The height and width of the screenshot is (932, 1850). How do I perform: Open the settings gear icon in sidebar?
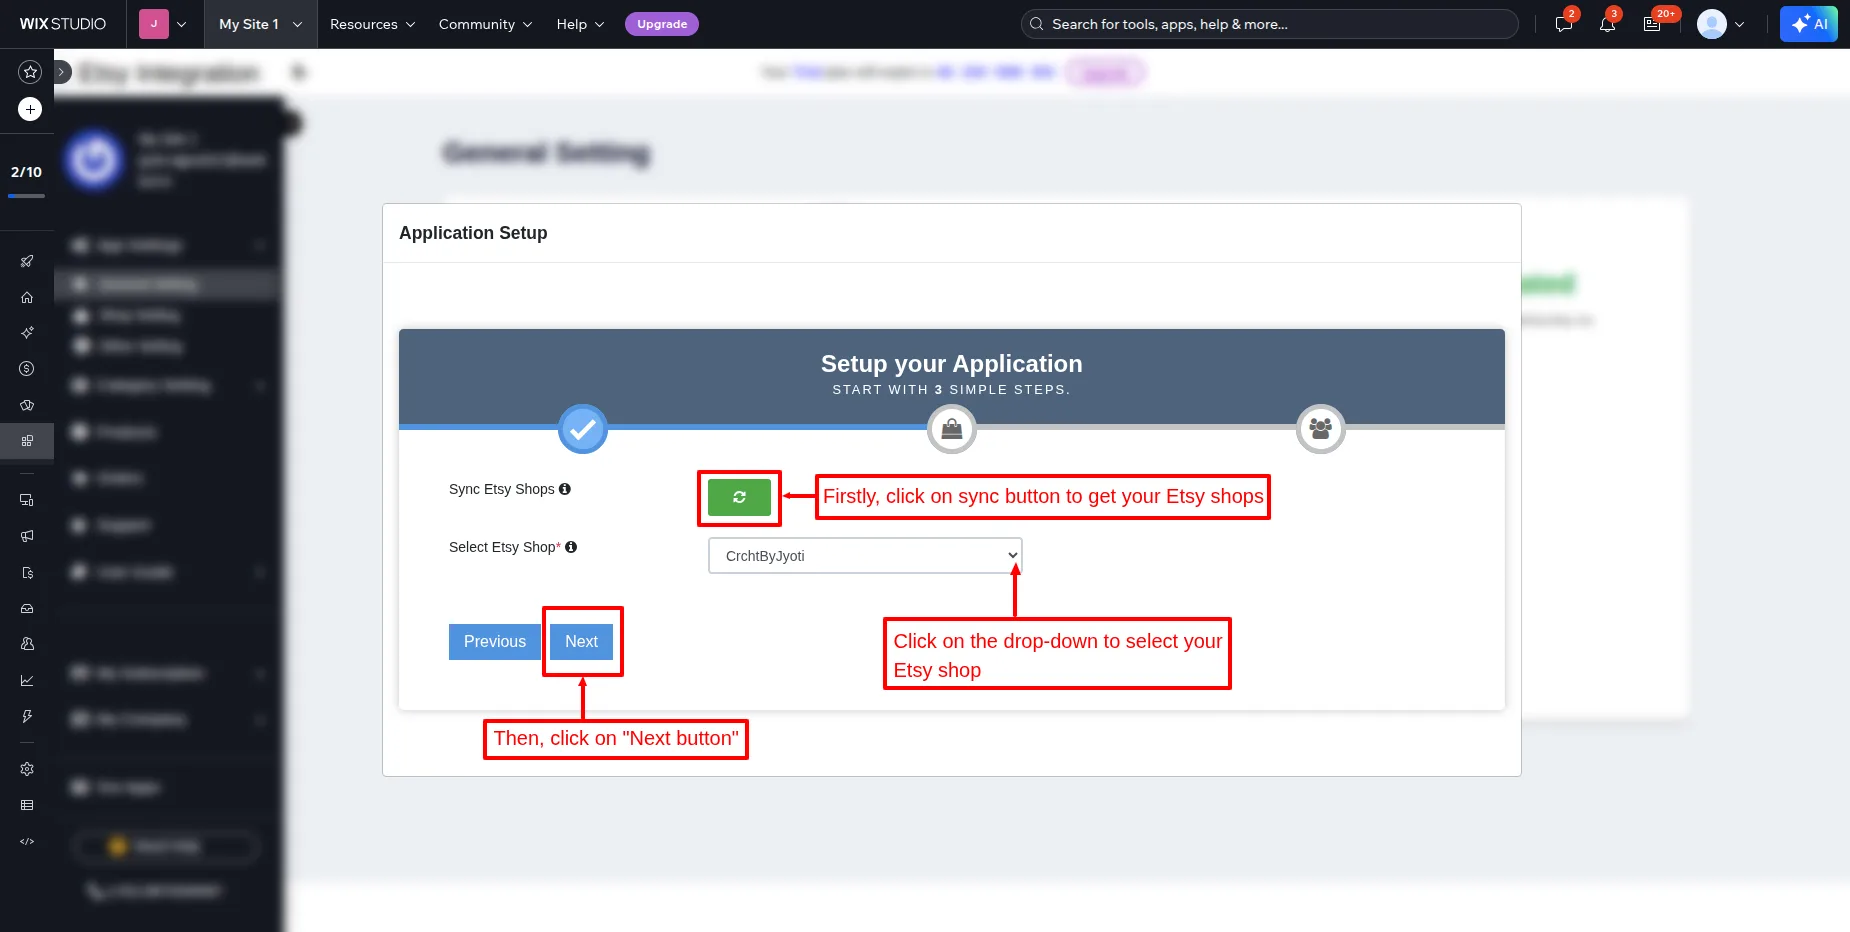click(x=27, y=769)
